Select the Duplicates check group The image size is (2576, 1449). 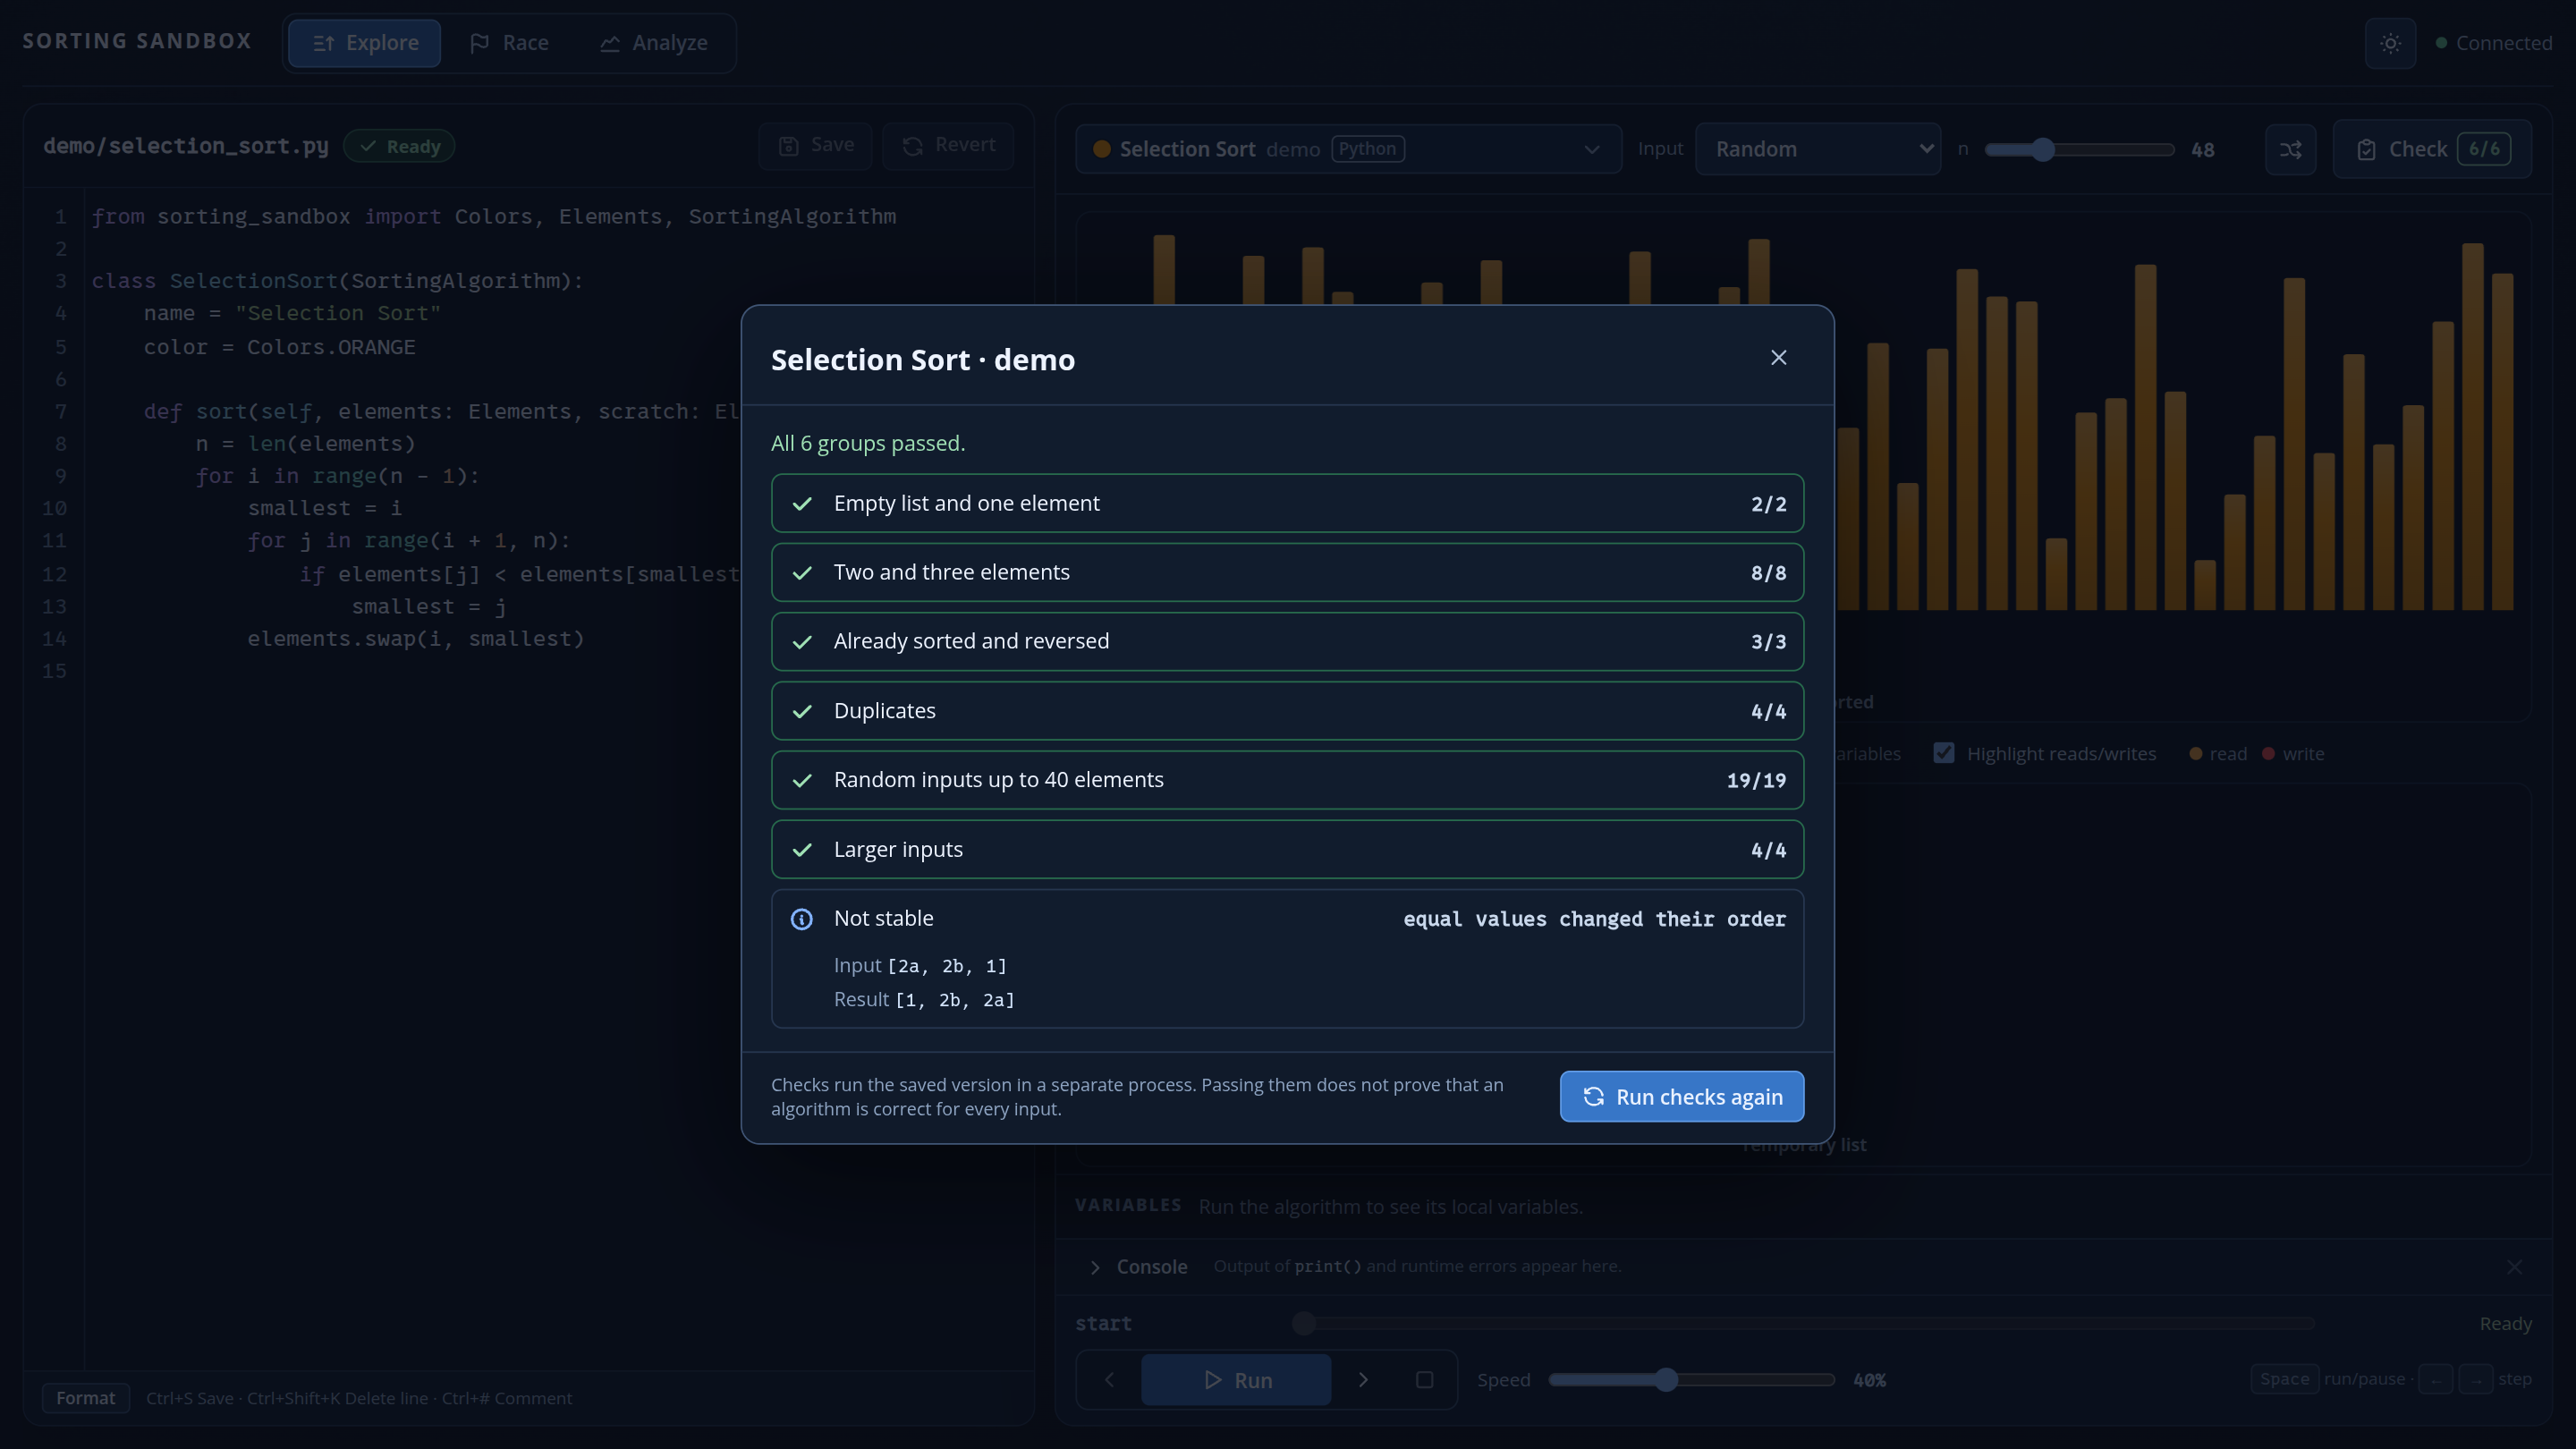tap(1287, 711)
